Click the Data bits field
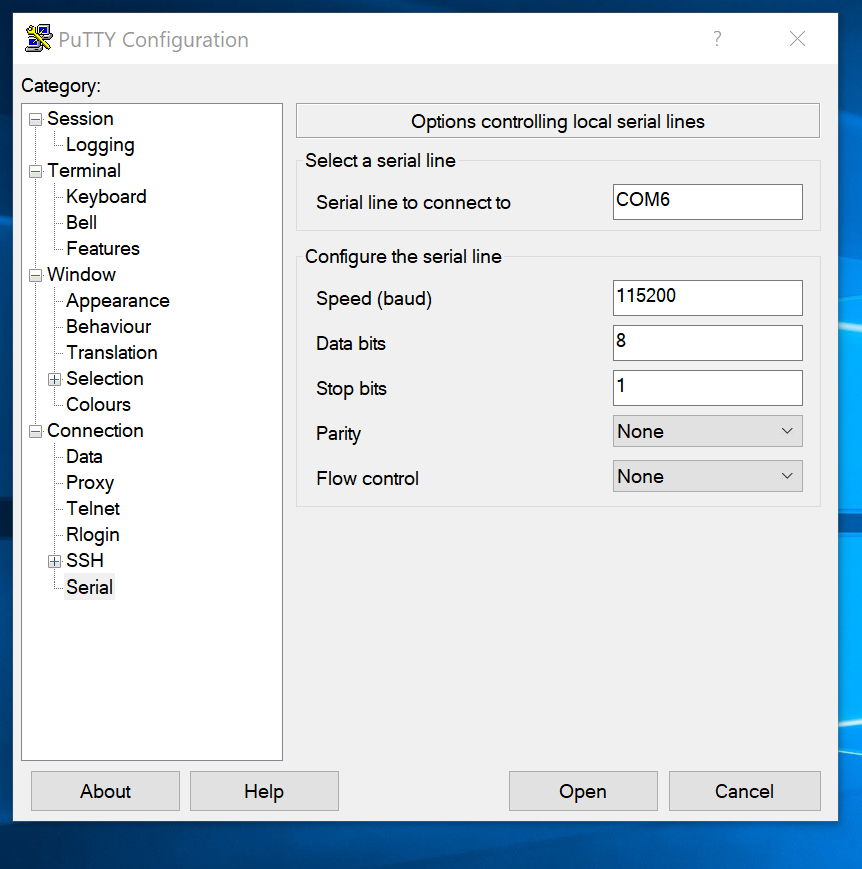Image resolution: width=862 pixels, height=869 pixels. pos(707,343)
